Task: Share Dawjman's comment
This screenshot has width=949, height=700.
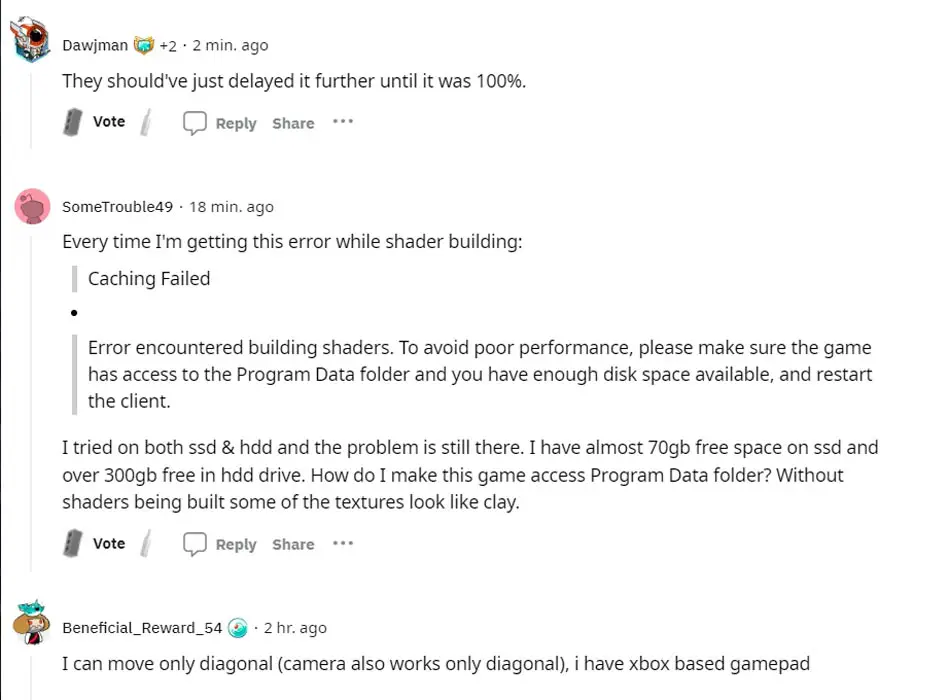Action: 293,123
